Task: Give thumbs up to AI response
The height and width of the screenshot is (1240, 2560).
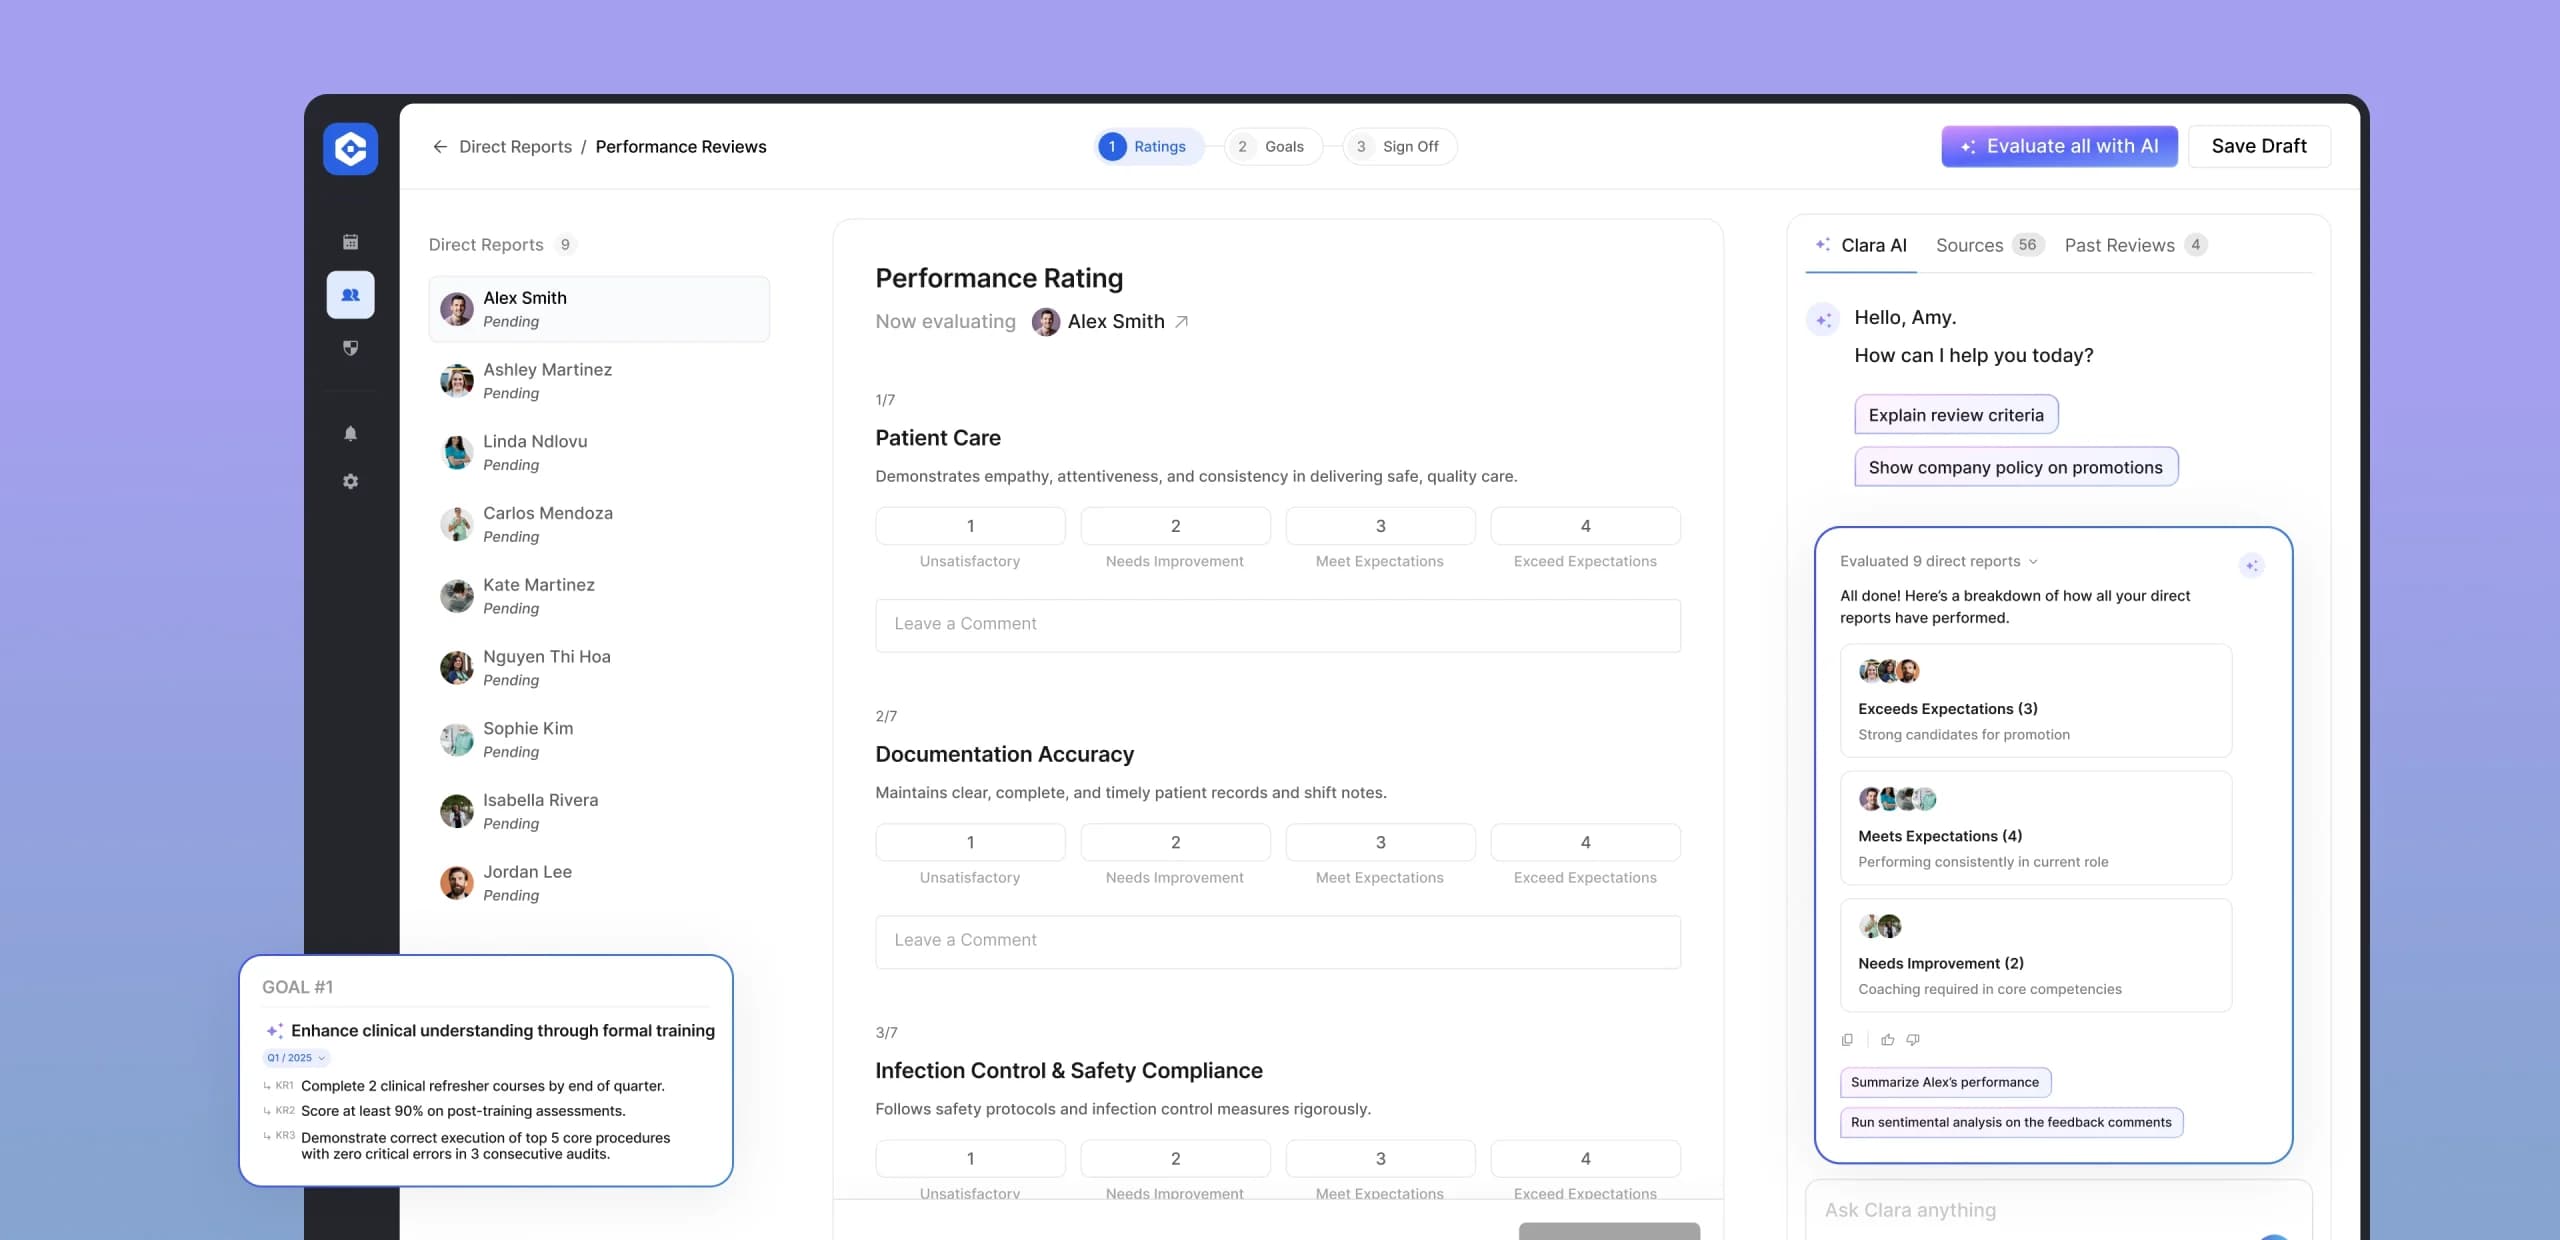Action: point(1887,1040)
